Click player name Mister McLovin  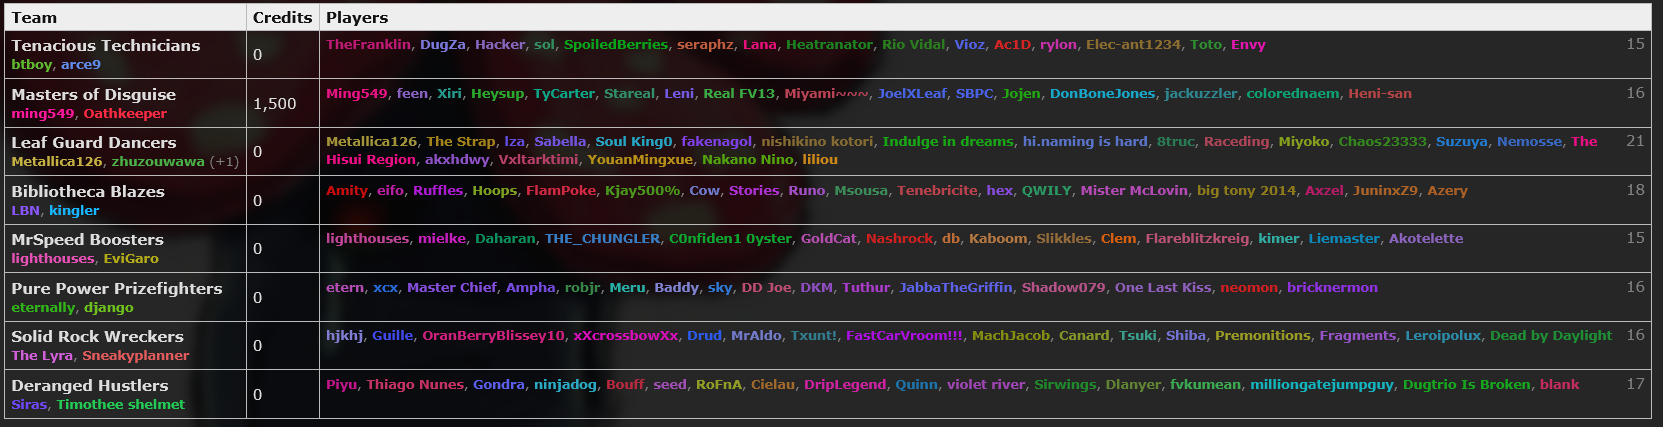[x=1134, y=190]
